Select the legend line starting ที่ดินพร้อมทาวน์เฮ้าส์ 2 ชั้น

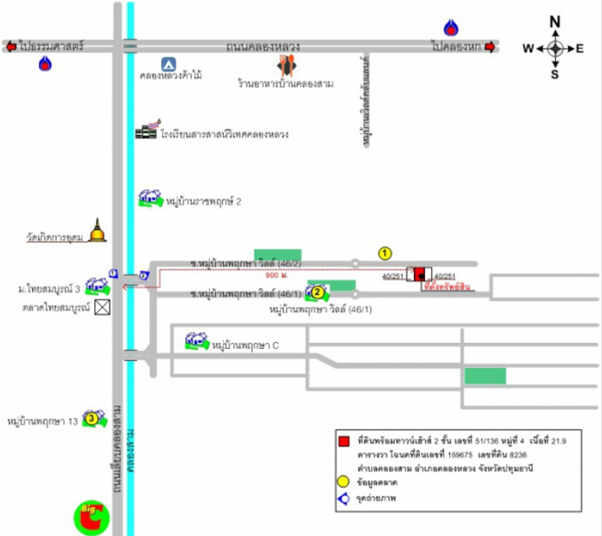[462, 441]
